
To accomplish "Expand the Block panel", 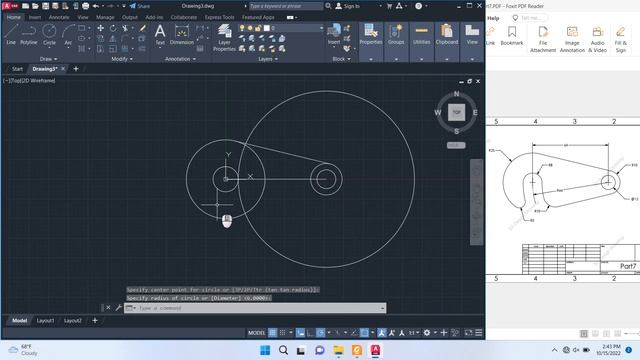I will pyautogui.click(x=341, y=59).
